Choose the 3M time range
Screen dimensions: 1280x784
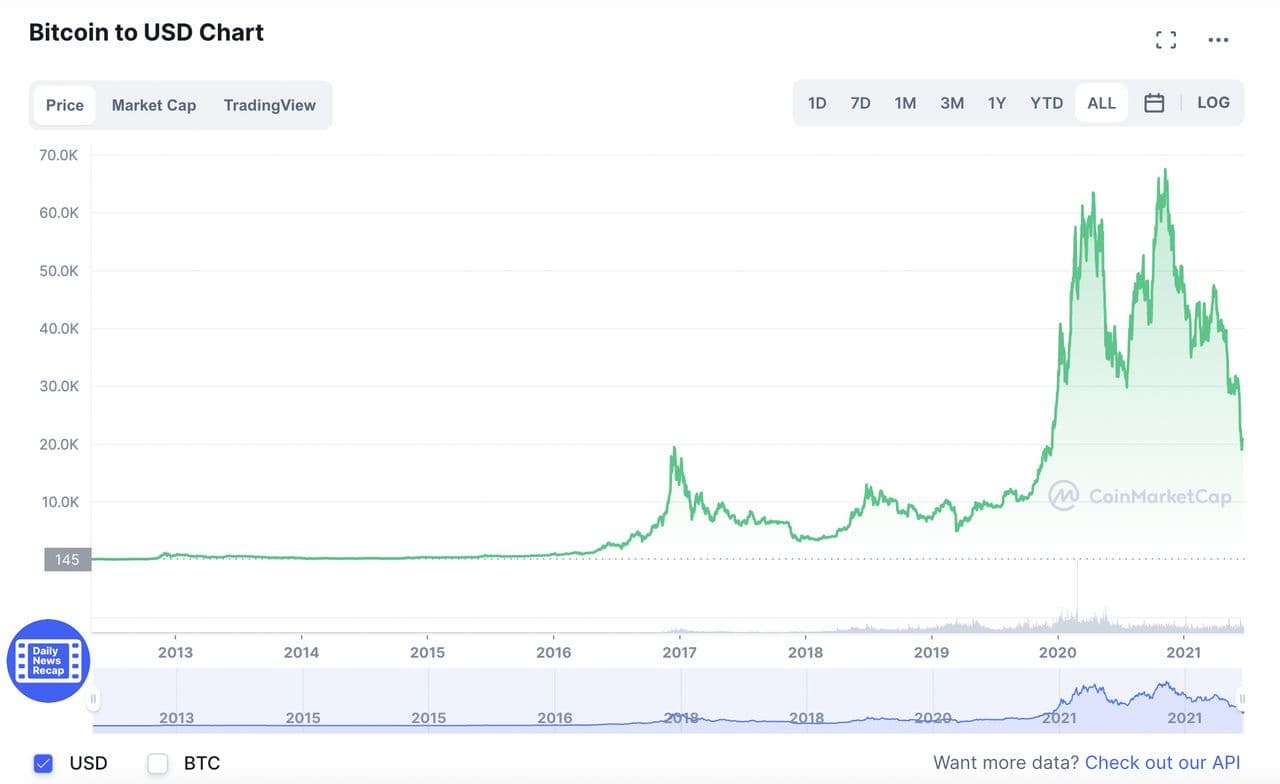click(x=952, y=103)
